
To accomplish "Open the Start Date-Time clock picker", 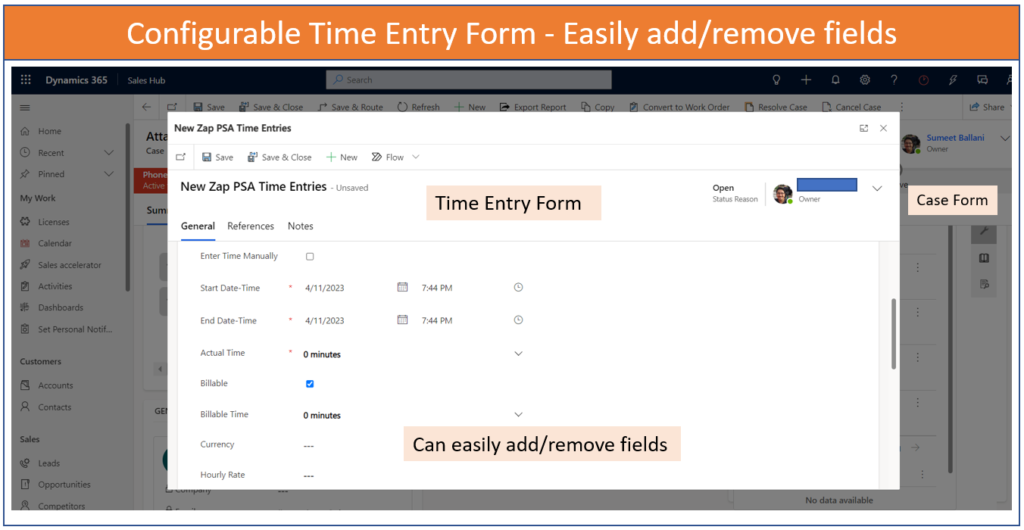I will point(519,287).
